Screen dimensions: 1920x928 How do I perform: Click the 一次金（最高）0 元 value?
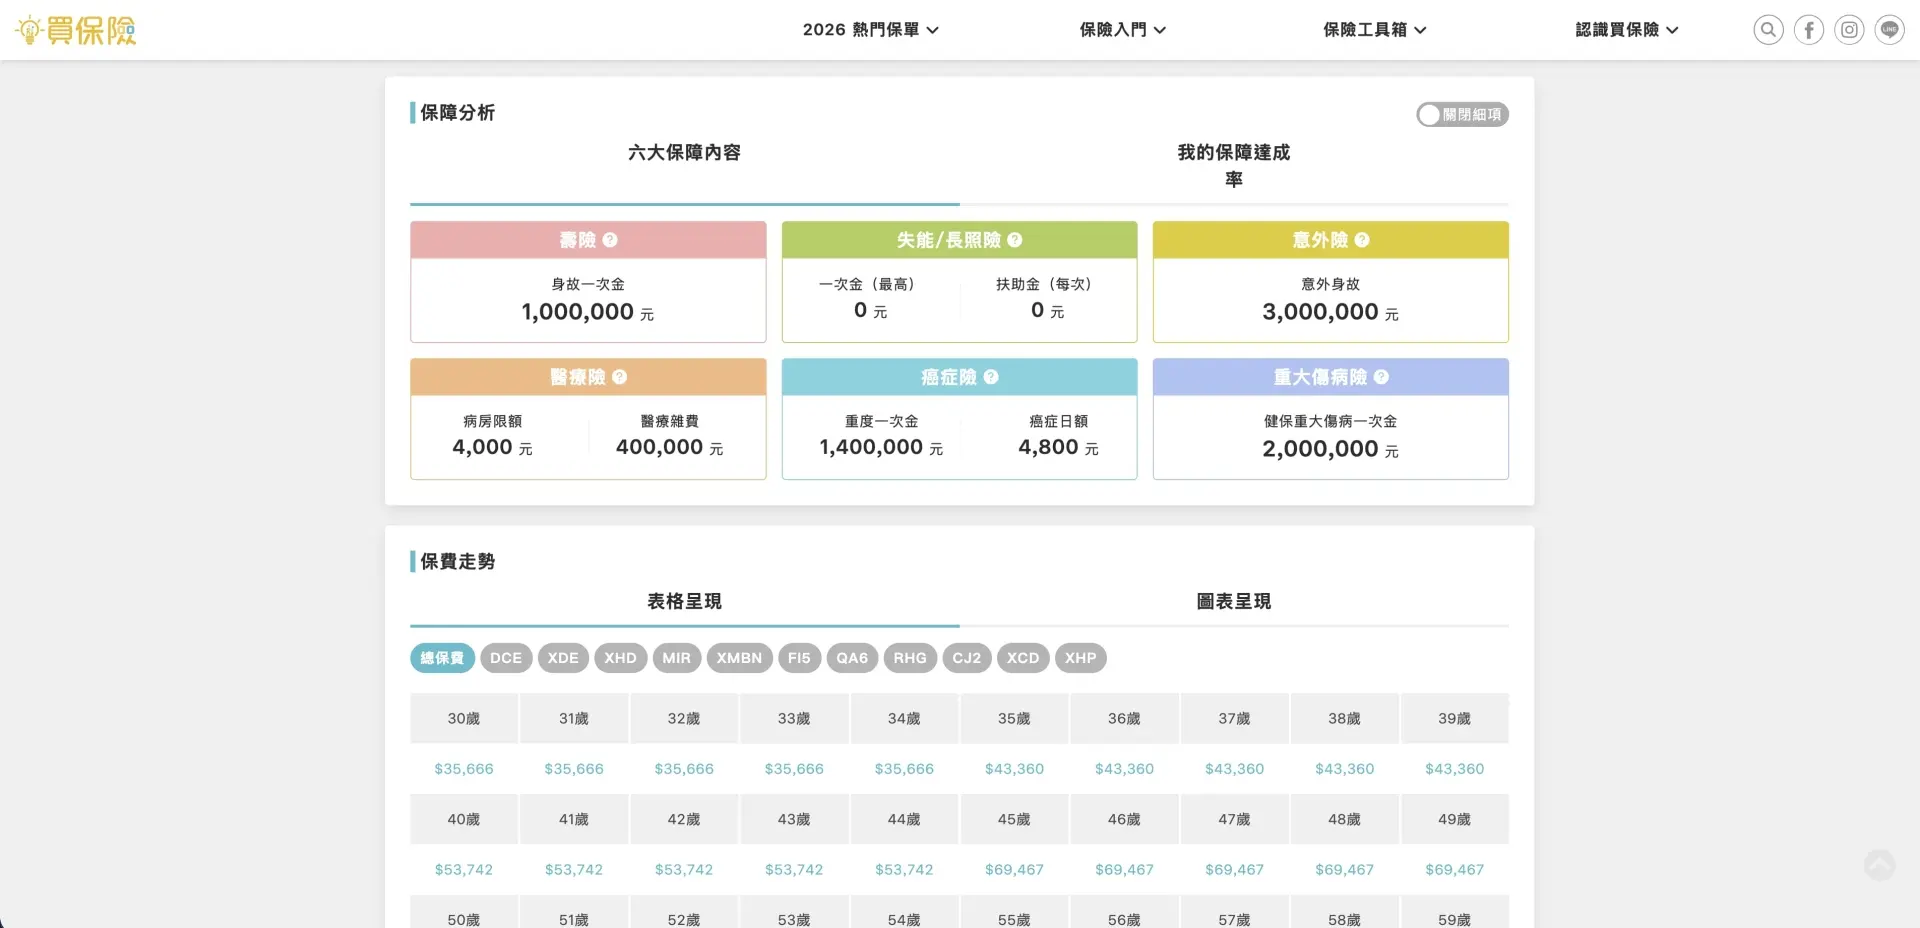pyautogui.click(x=870, y=311)
